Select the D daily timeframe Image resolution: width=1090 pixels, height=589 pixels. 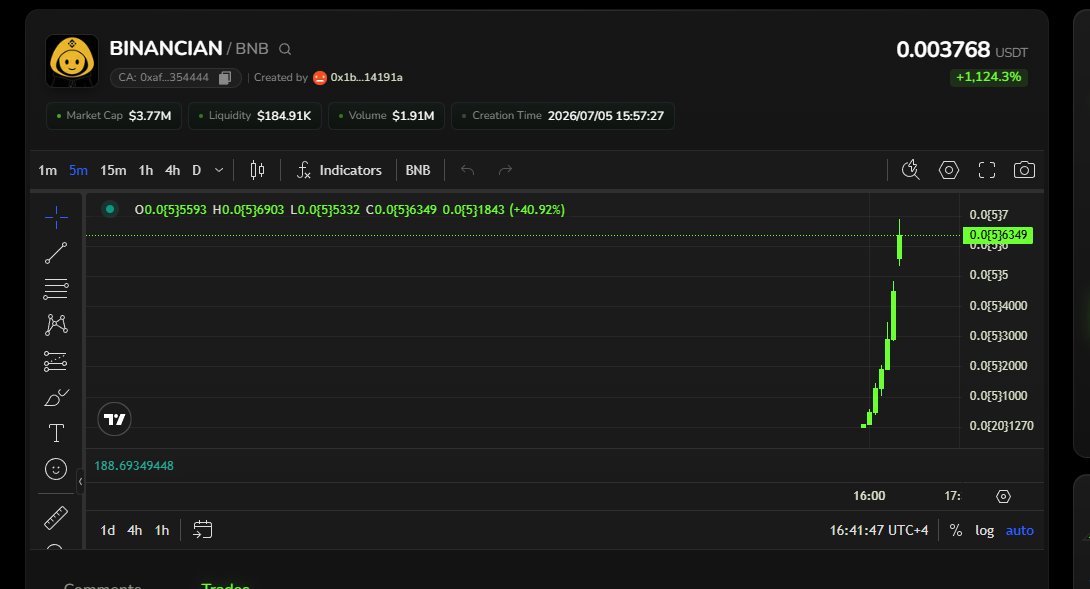pos(197,170)
